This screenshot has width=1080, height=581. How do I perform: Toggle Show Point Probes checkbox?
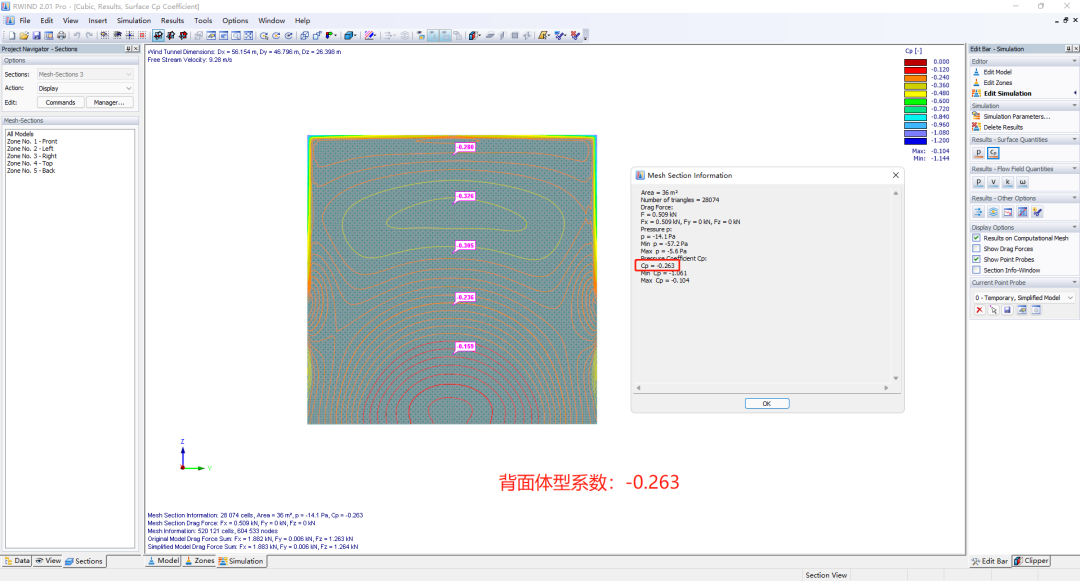(976, 260)
